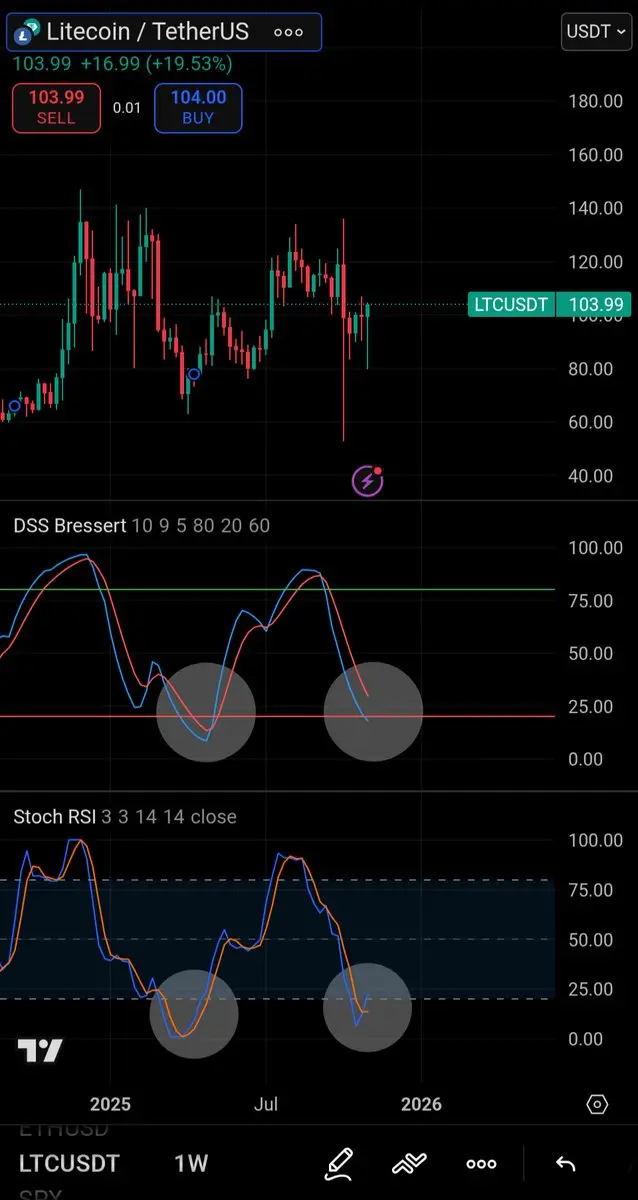This screenshot has width=638, height=1200.
Task: Change the 1W timeframe interval
Action: pos(190,1164)
